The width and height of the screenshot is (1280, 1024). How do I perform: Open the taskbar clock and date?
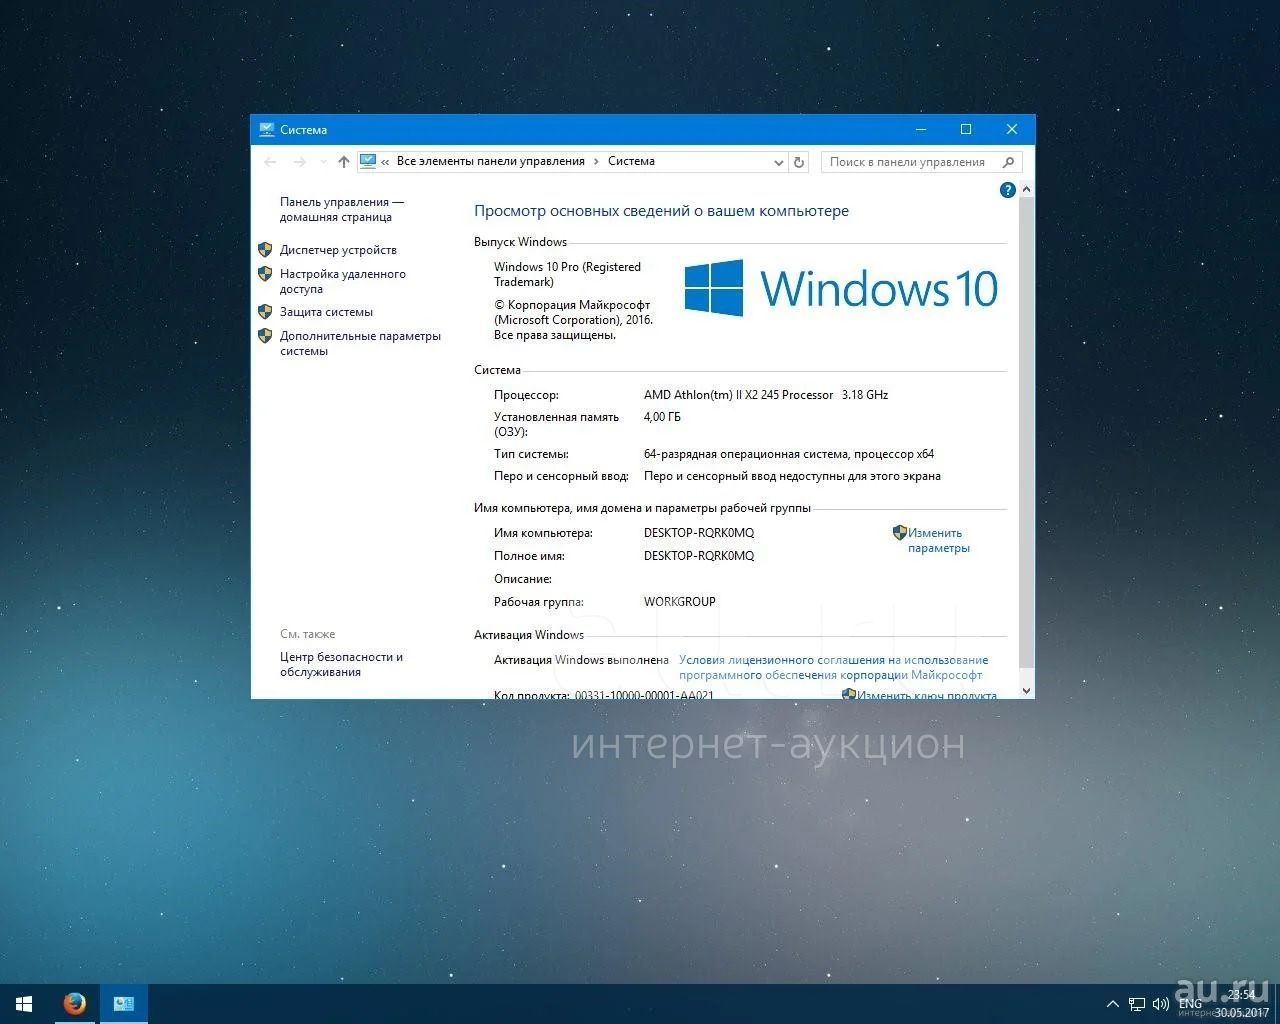[1242, 1004]
